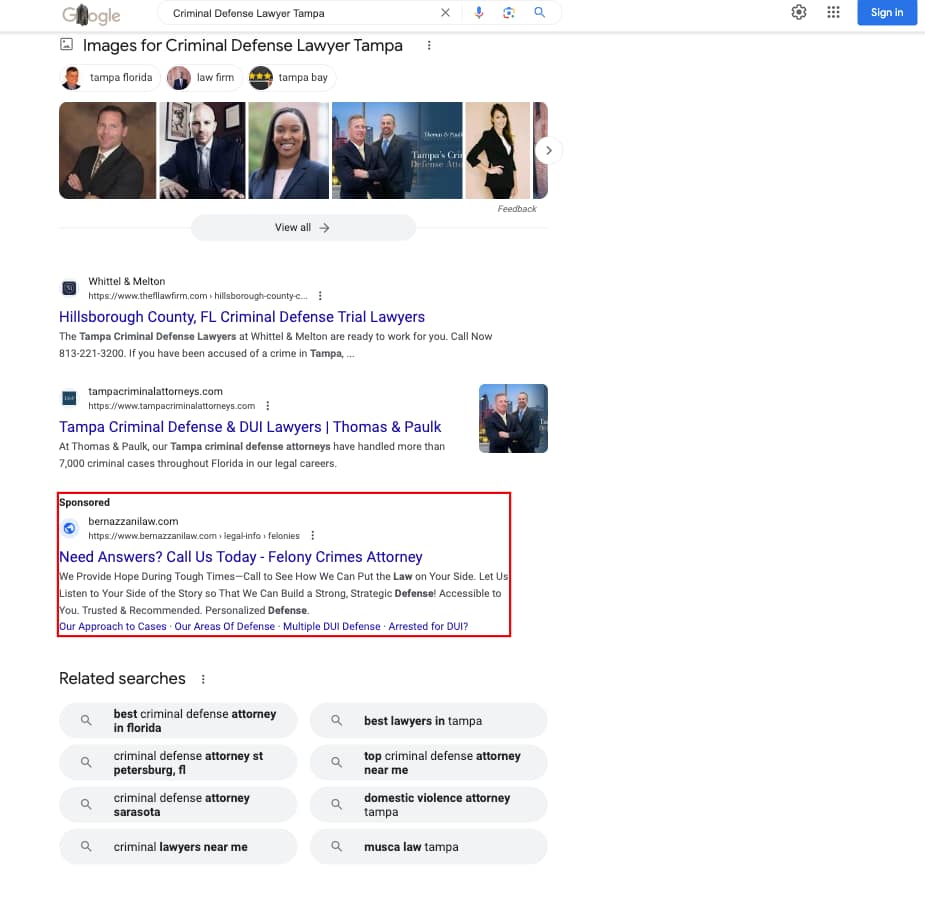Open Google apps grid
The image size is (925, 899).
click(x=833, y=12)
